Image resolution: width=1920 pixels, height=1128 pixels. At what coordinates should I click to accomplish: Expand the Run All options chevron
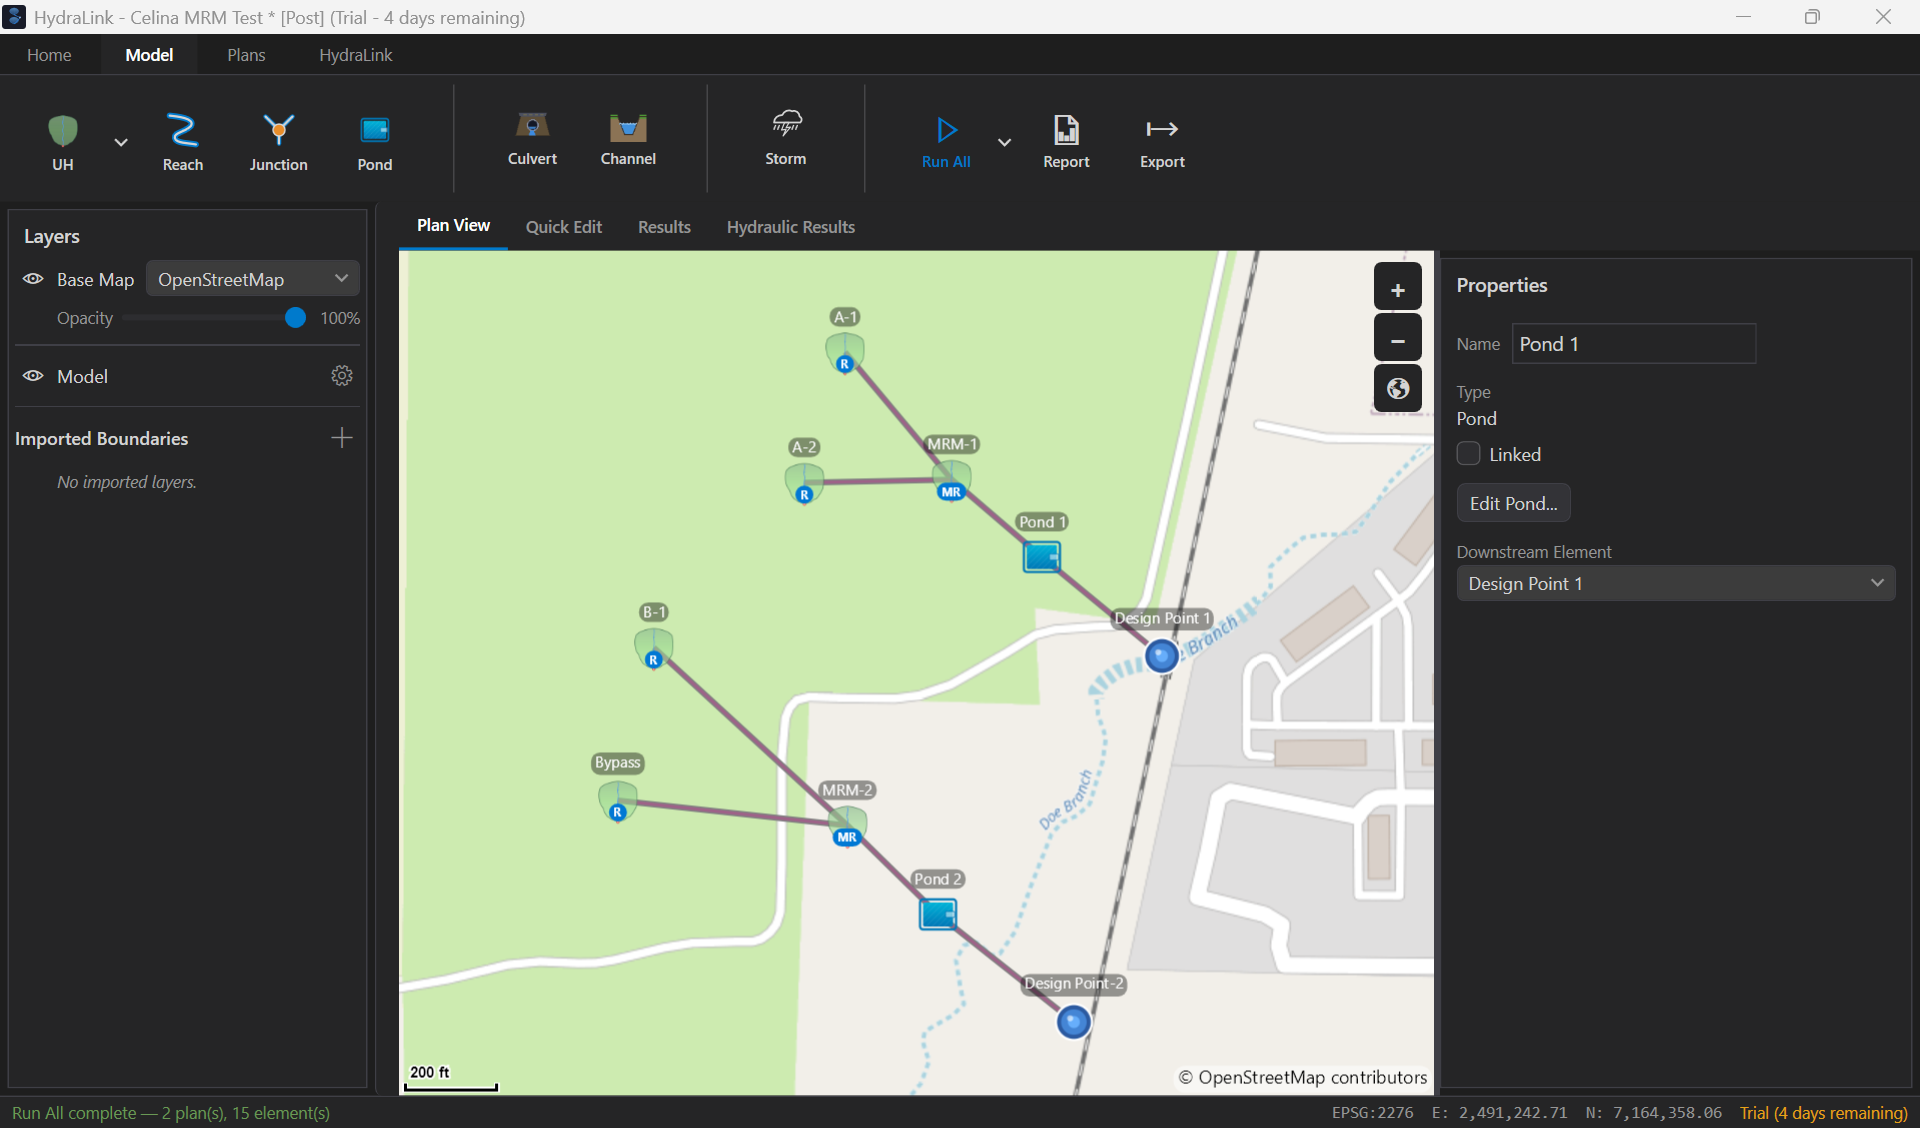coord(1004,142)
